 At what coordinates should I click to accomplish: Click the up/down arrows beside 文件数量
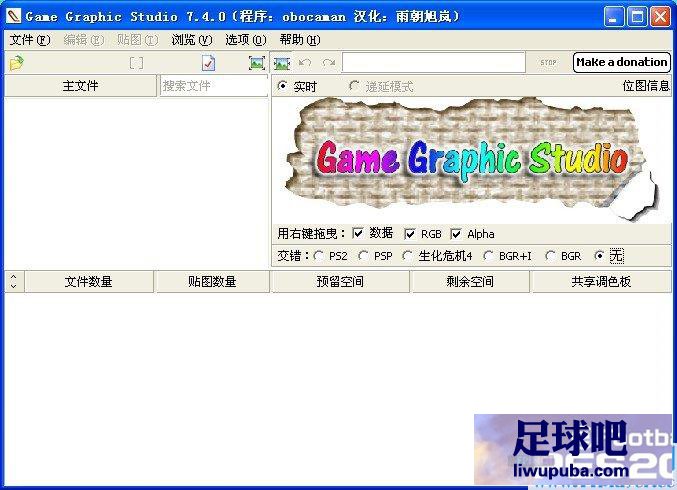click(x=14, y=281)
